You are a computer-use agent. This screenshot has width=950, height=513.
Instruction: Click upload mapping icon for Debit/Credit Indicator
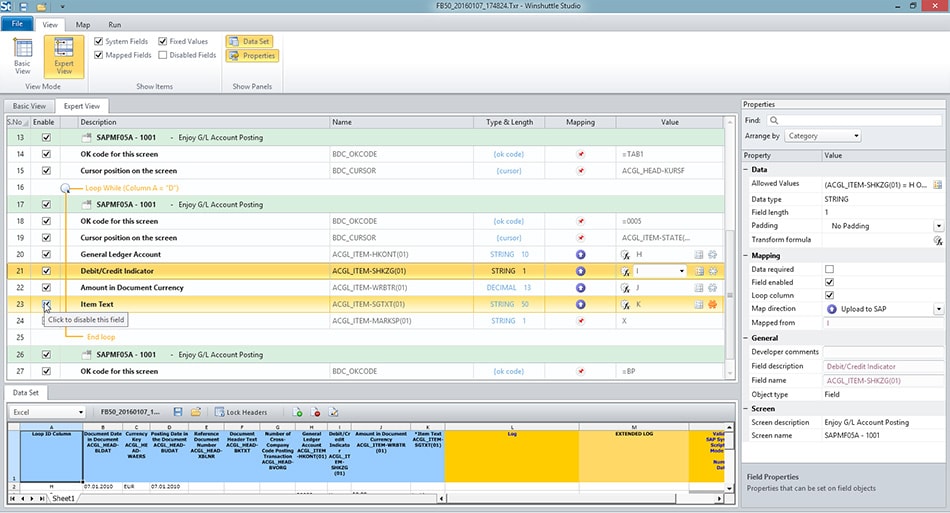tap(580, 271)
